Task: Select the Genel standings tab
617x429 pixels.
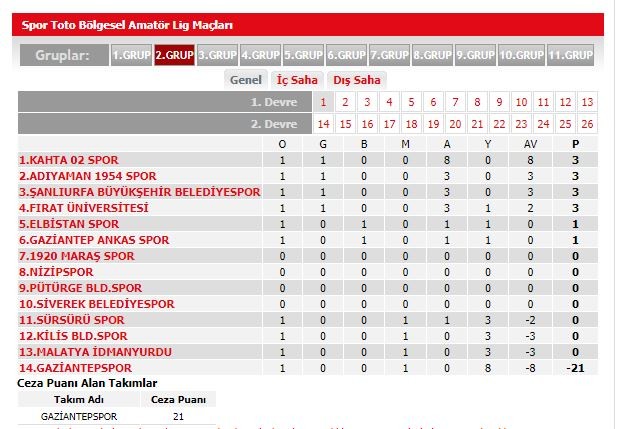Action: point(246,80)
